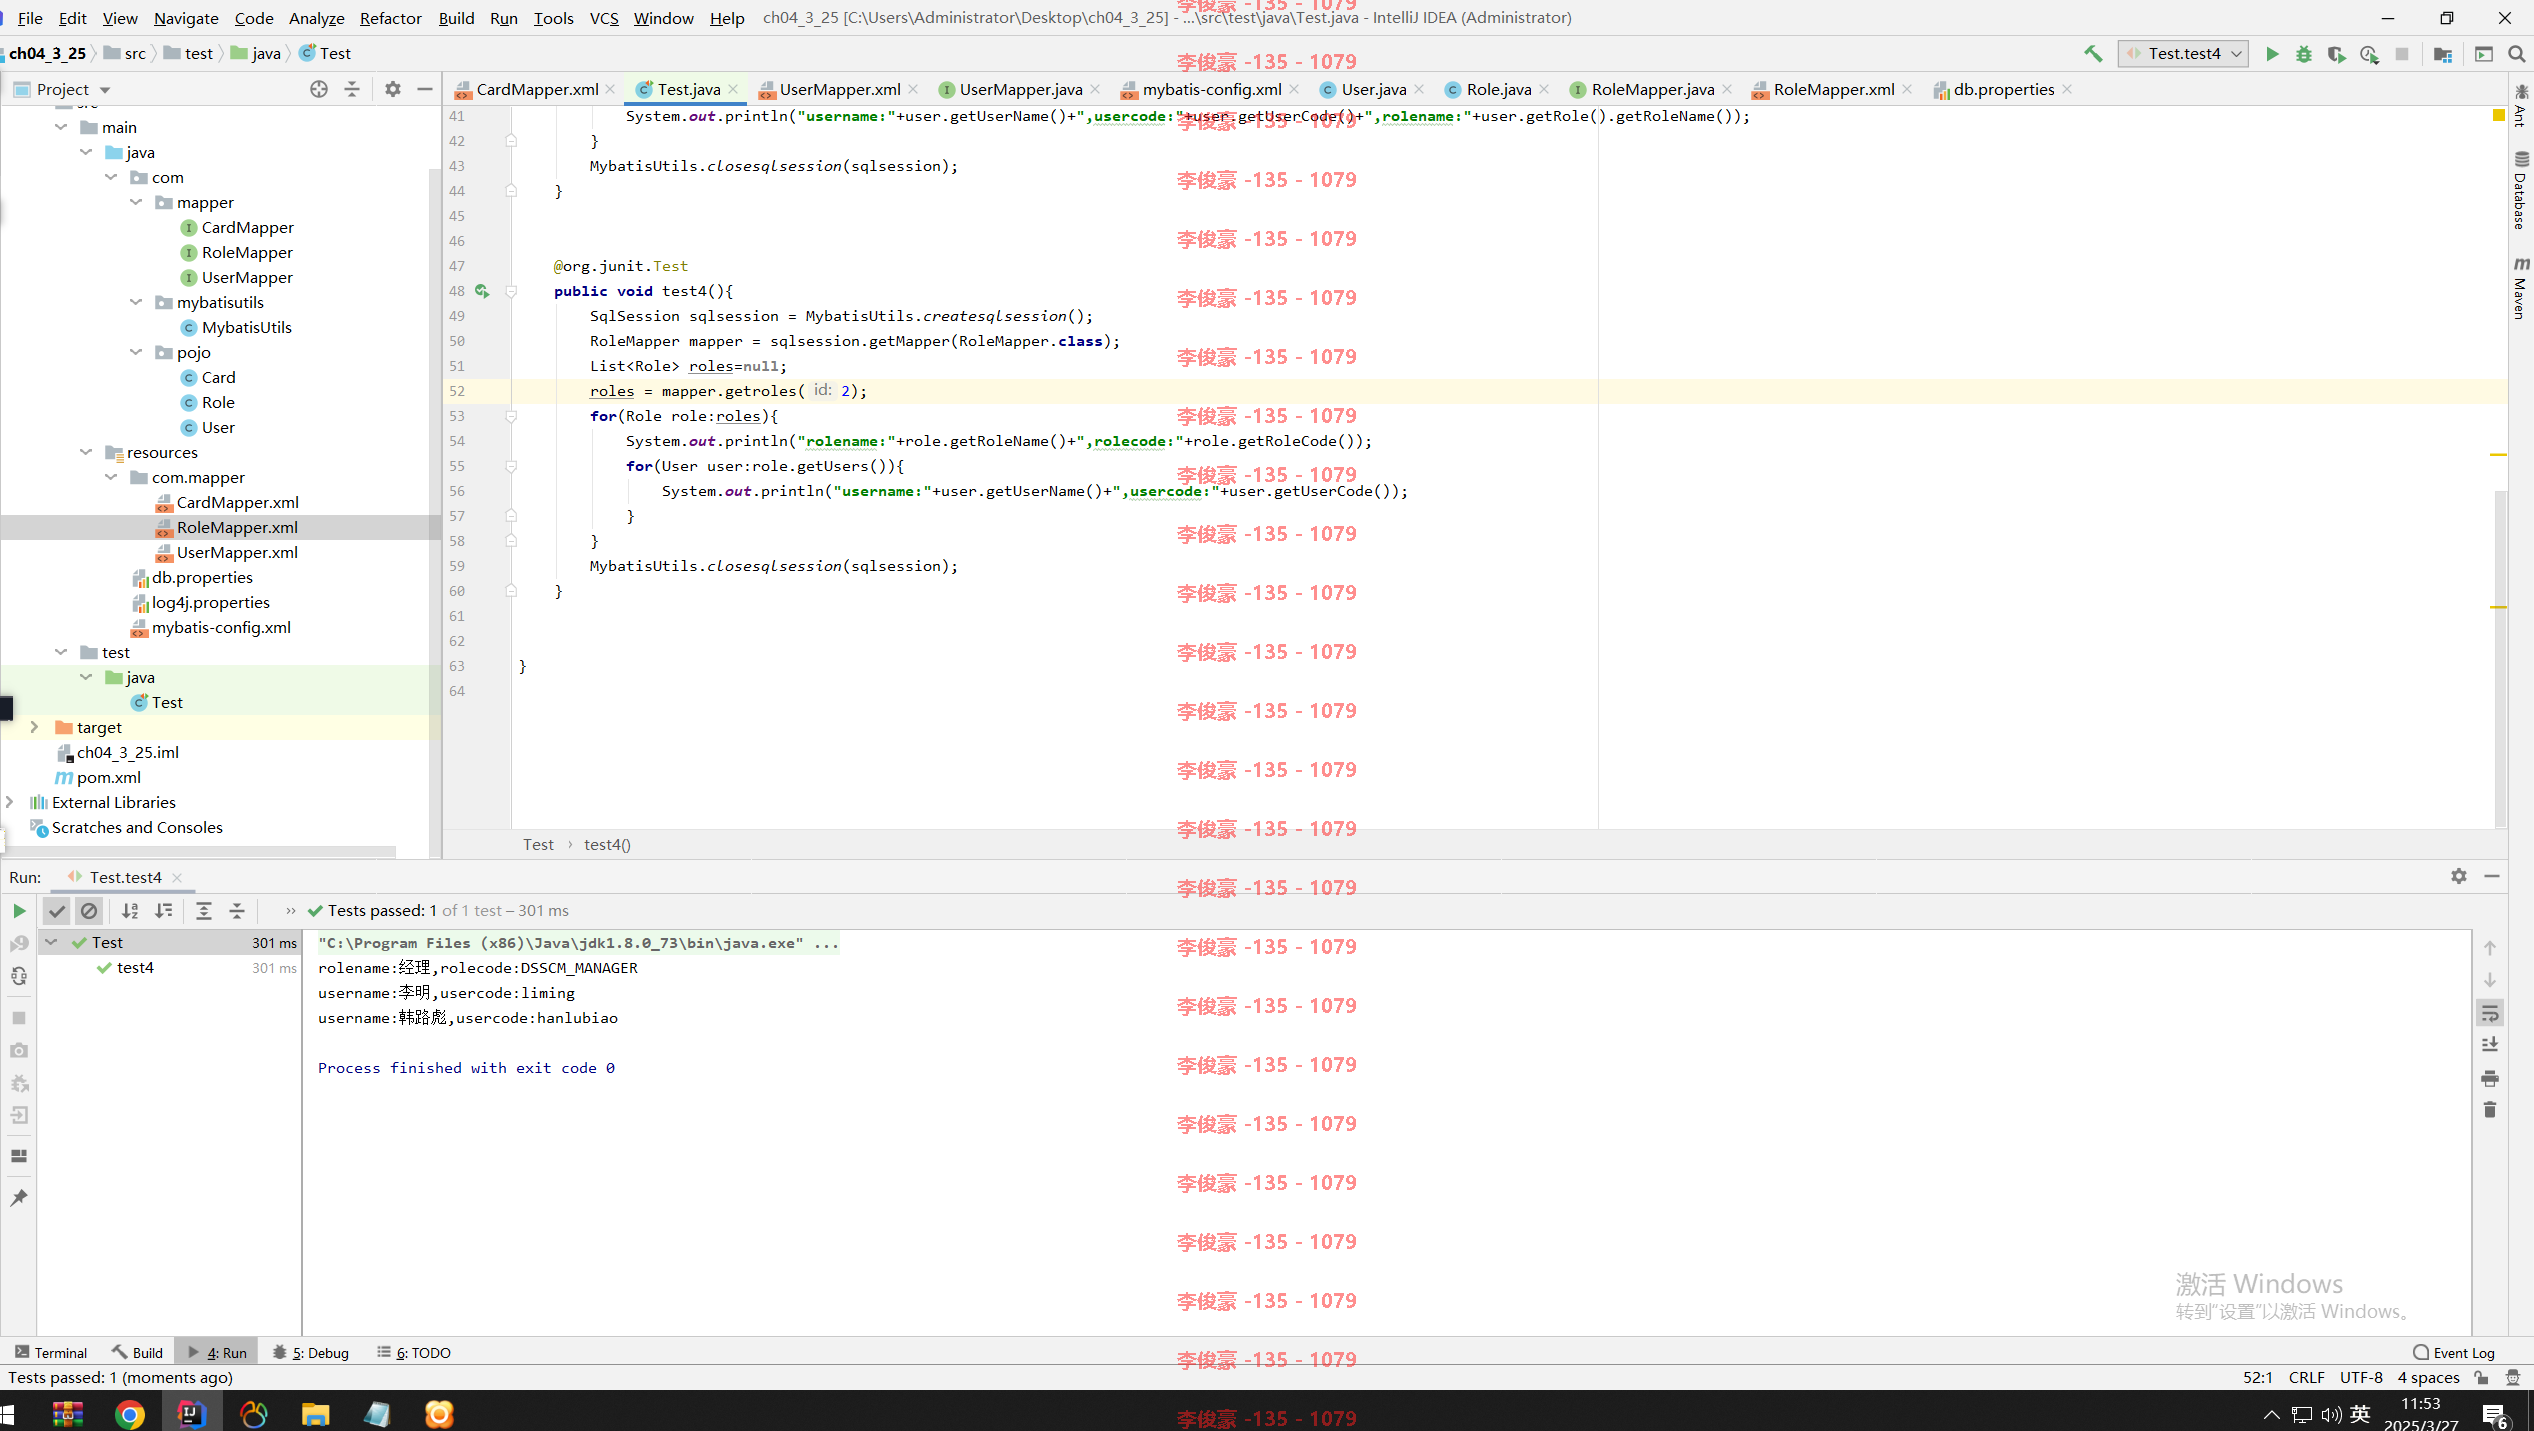Switch to db.properties editor tab
This screenshot has width=2534, height=1431.
click(2003, 89)
